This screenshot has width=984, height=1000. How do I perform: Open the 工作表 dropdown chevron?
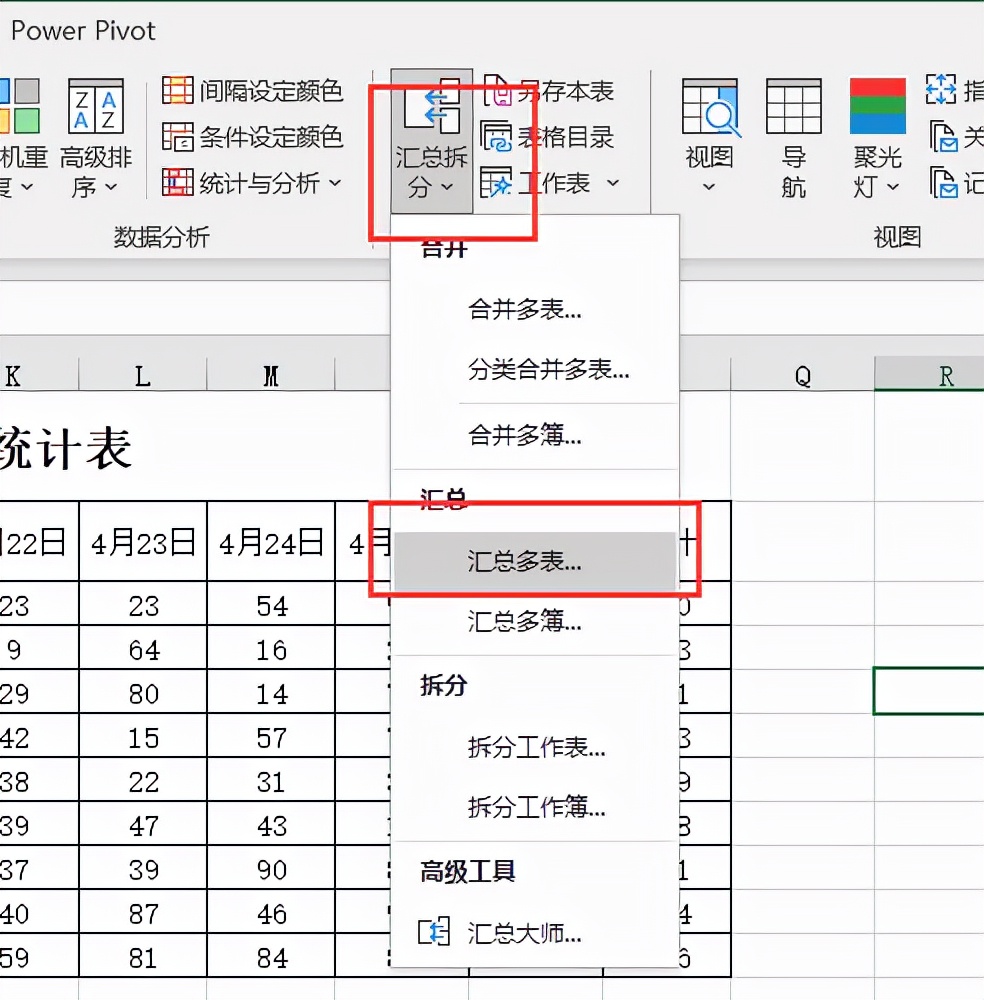click(x=615, y=182)
